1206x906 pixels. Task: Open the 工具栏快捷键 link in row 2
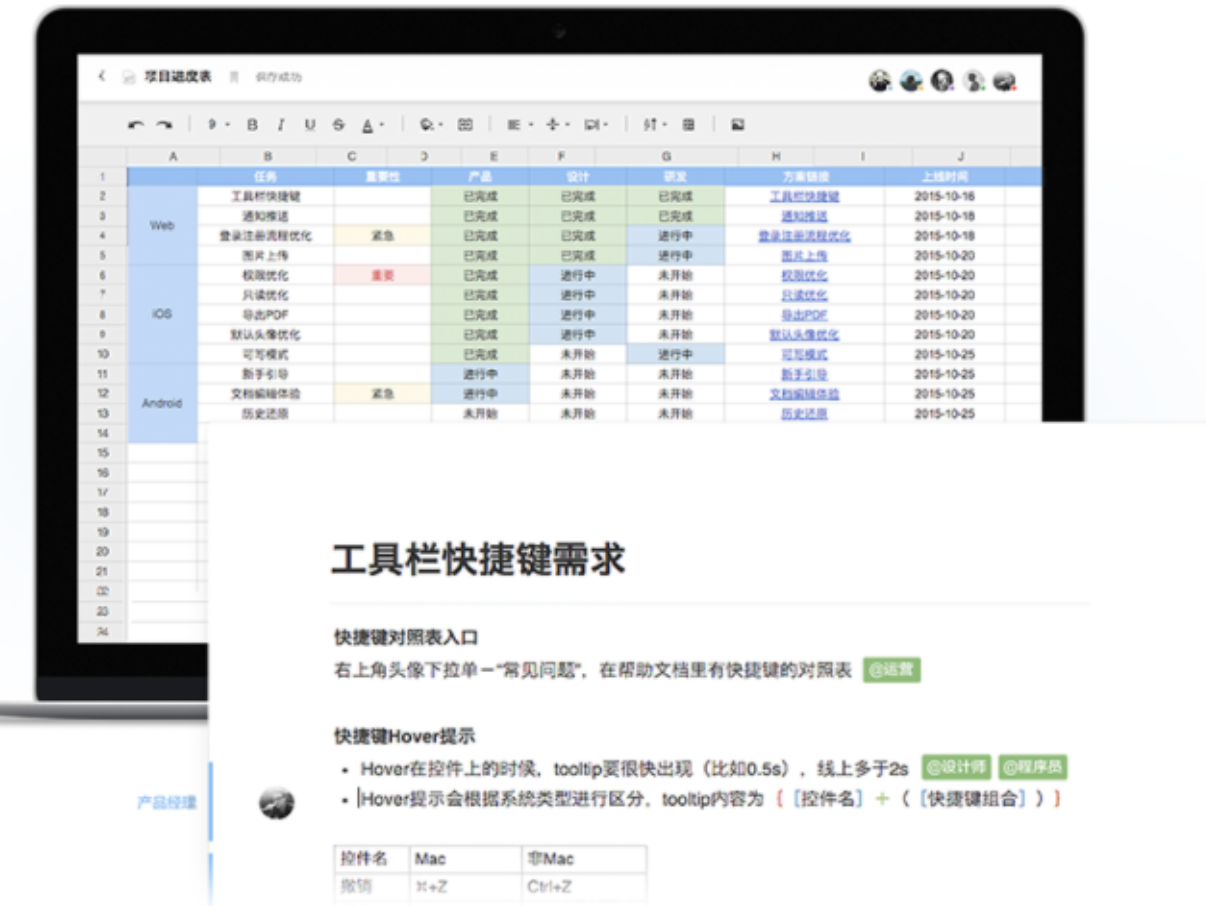(x=804, y=197)
